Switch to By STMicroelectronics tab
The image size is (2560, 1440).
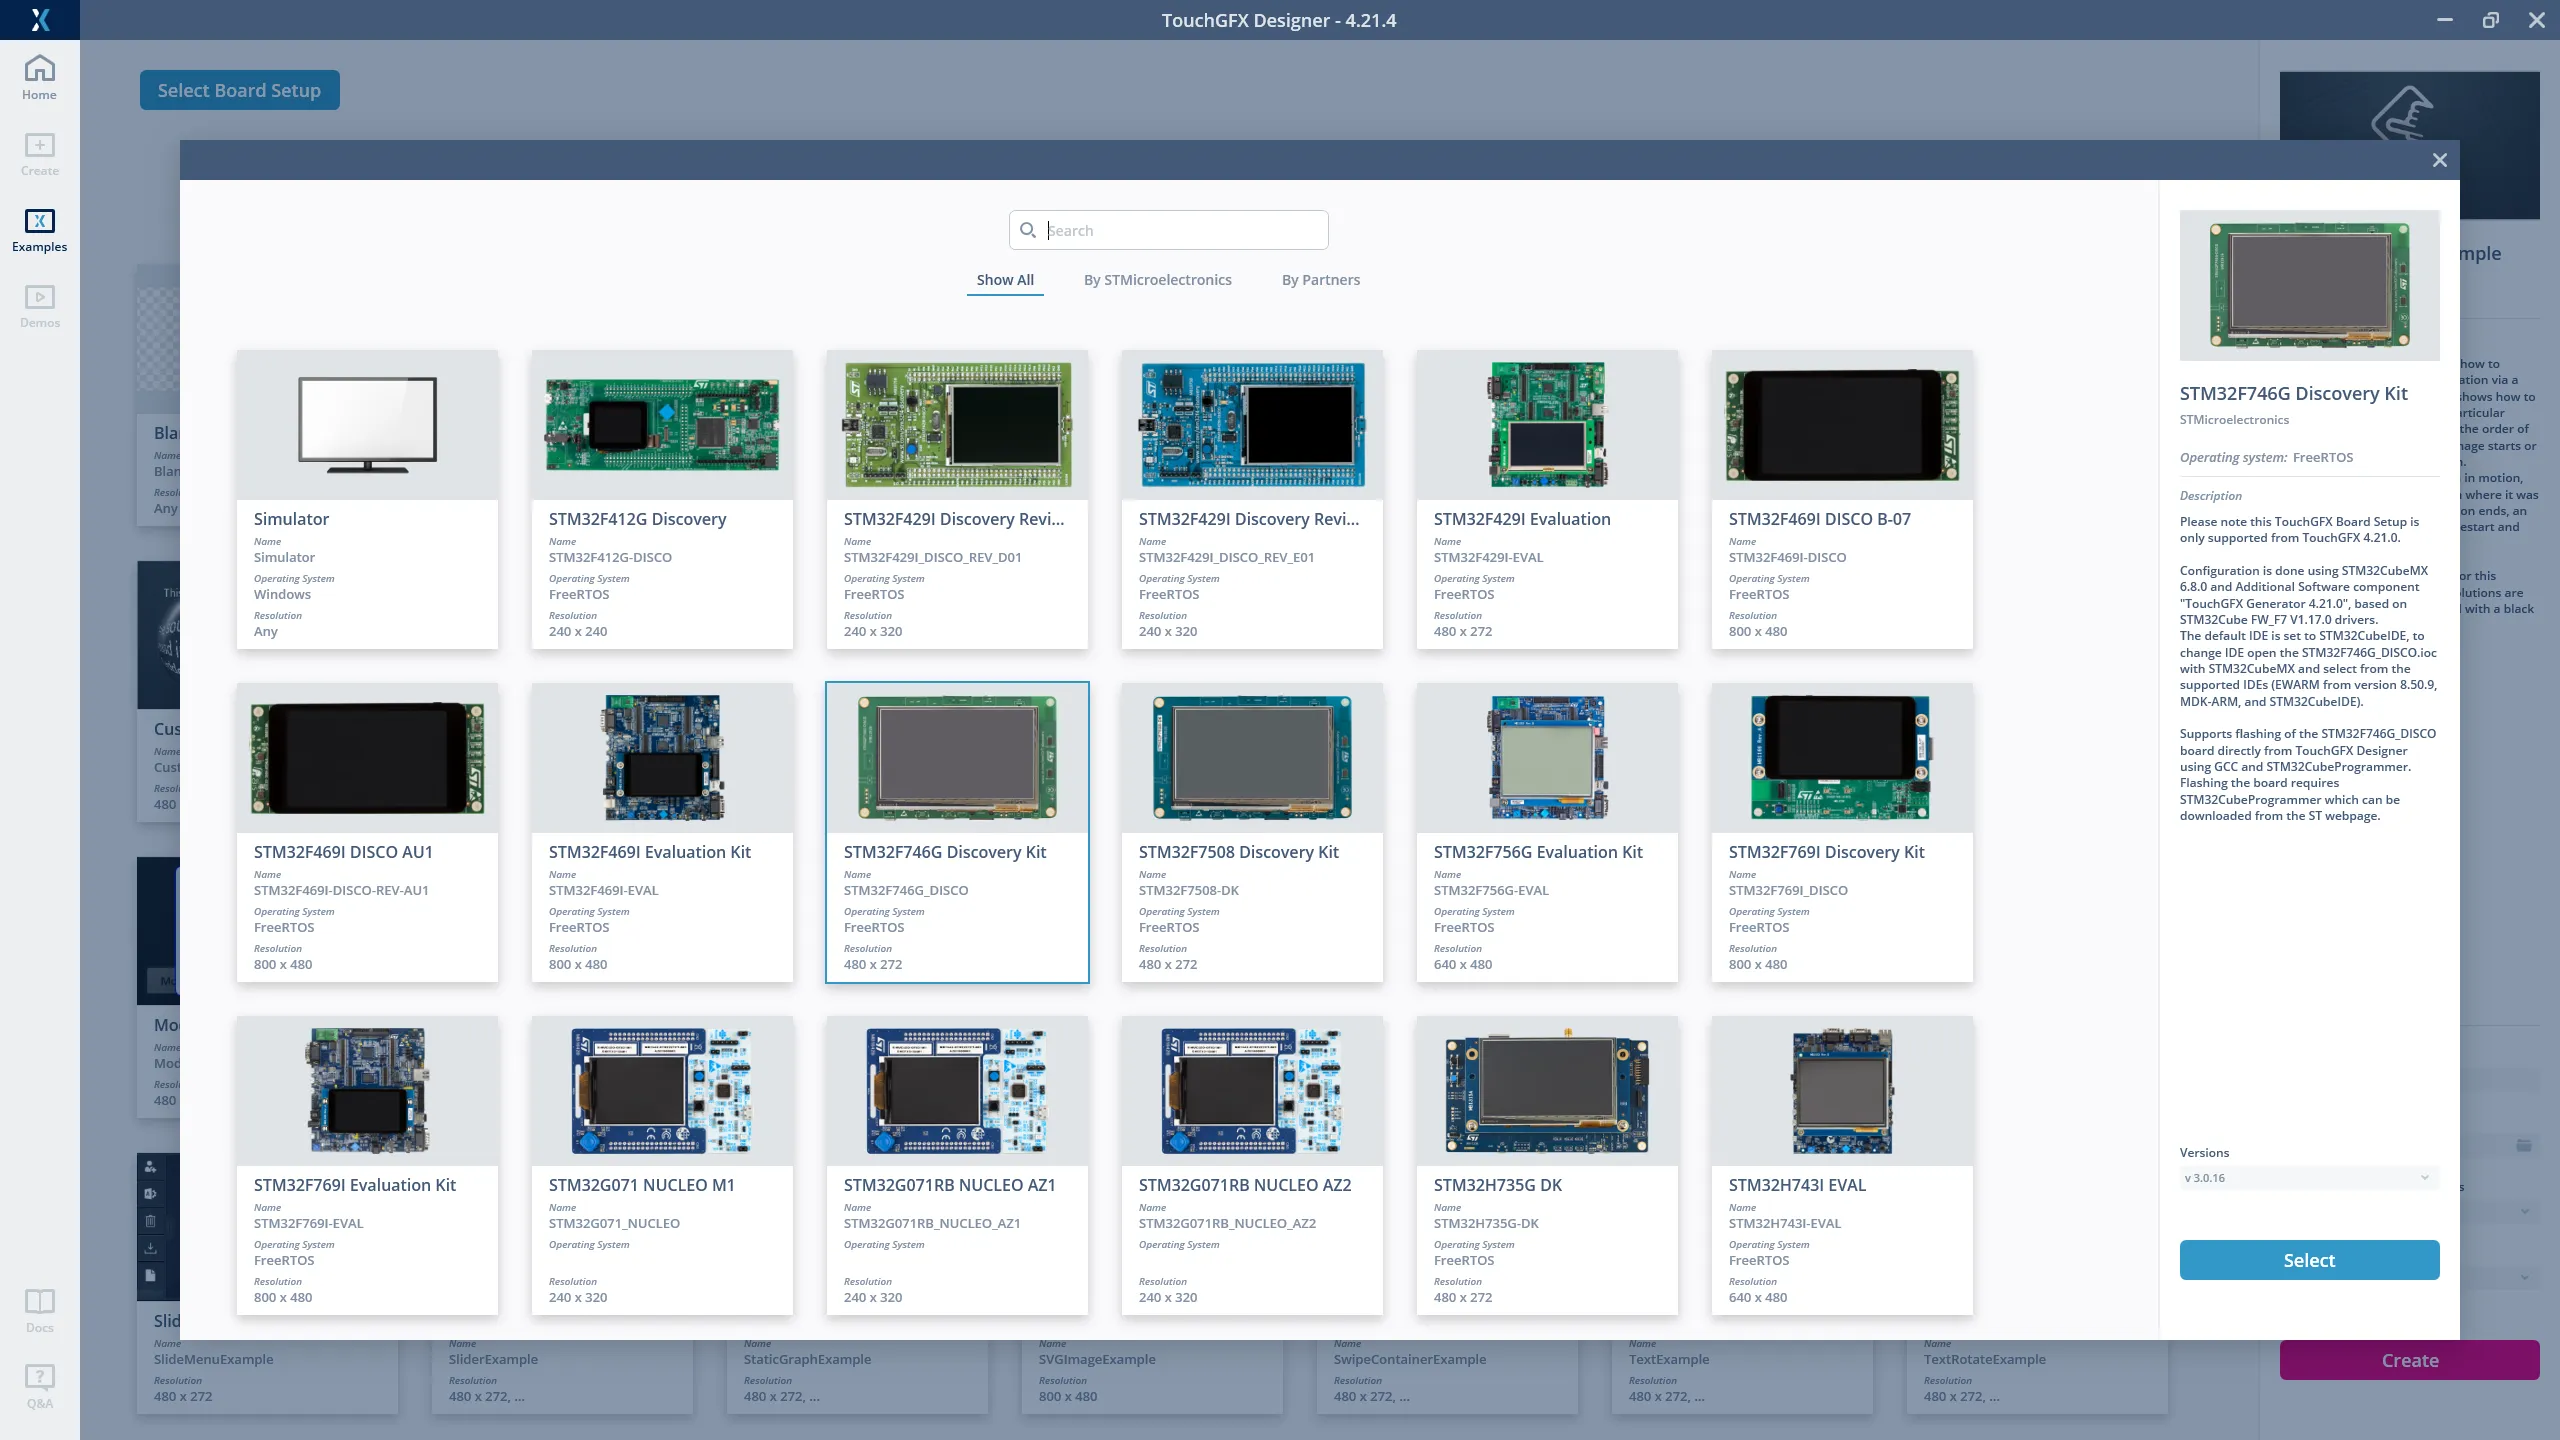click(x=1157, y=280)
